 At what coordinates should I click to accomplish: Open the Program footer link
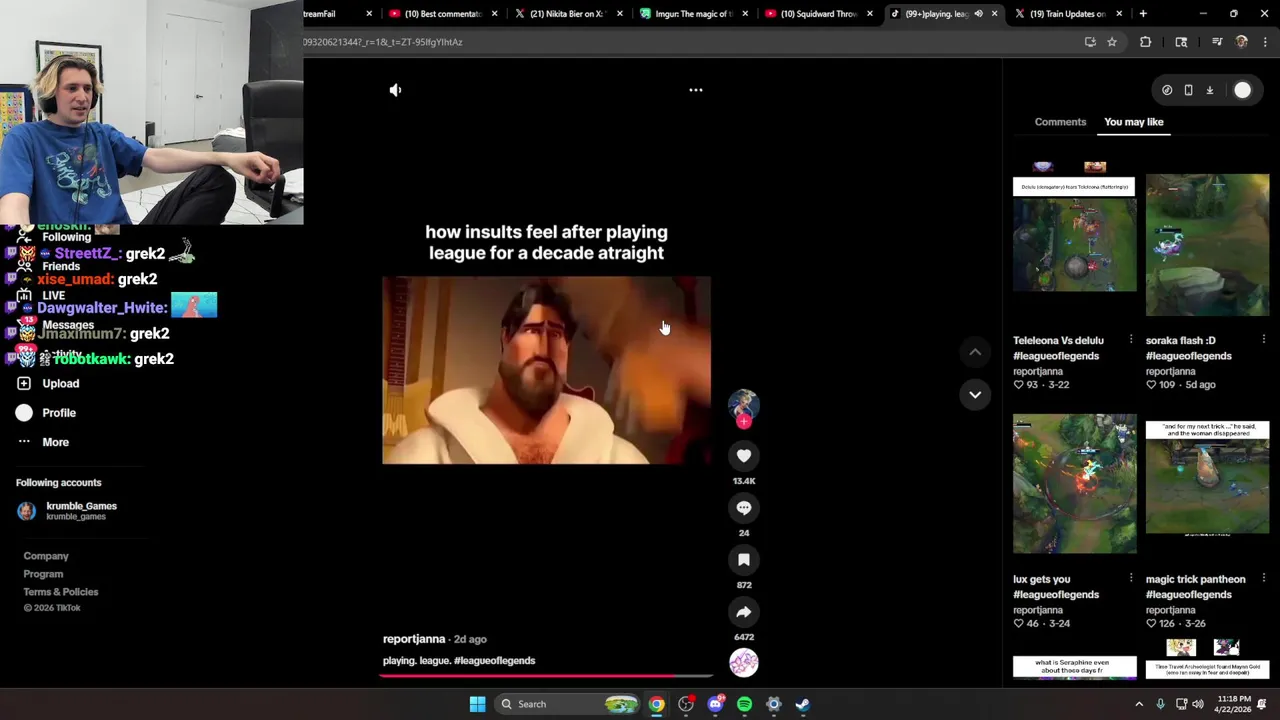click(43, 574)
